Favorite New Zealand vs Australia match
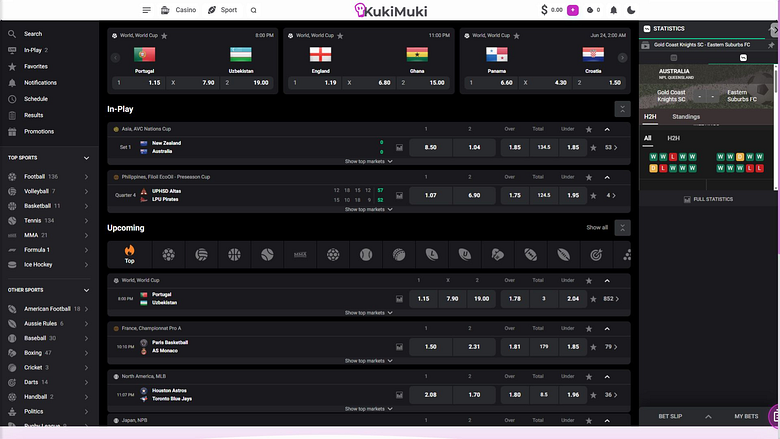This screenshot has width=780, height=439. pyautogui.click(x=593, y=148)
